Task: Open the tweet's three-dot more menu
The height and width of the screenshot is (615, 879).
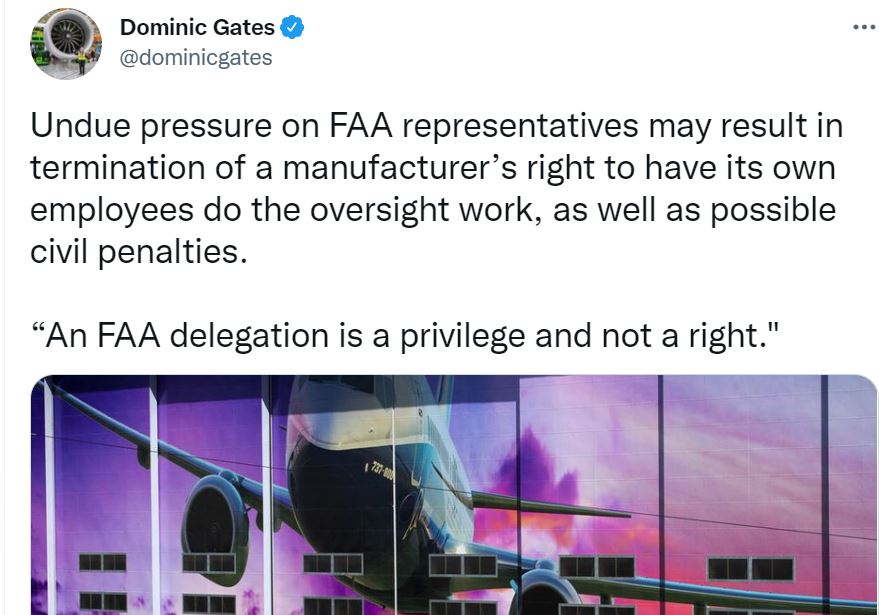Action: 864,26
